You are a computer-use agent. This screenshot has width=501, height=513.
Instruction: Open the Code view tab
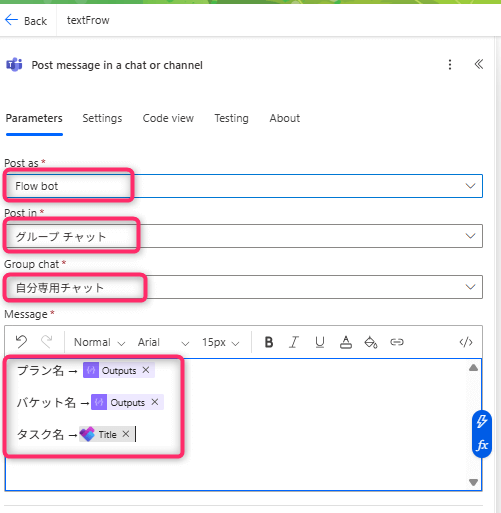(x=168, y=118)
